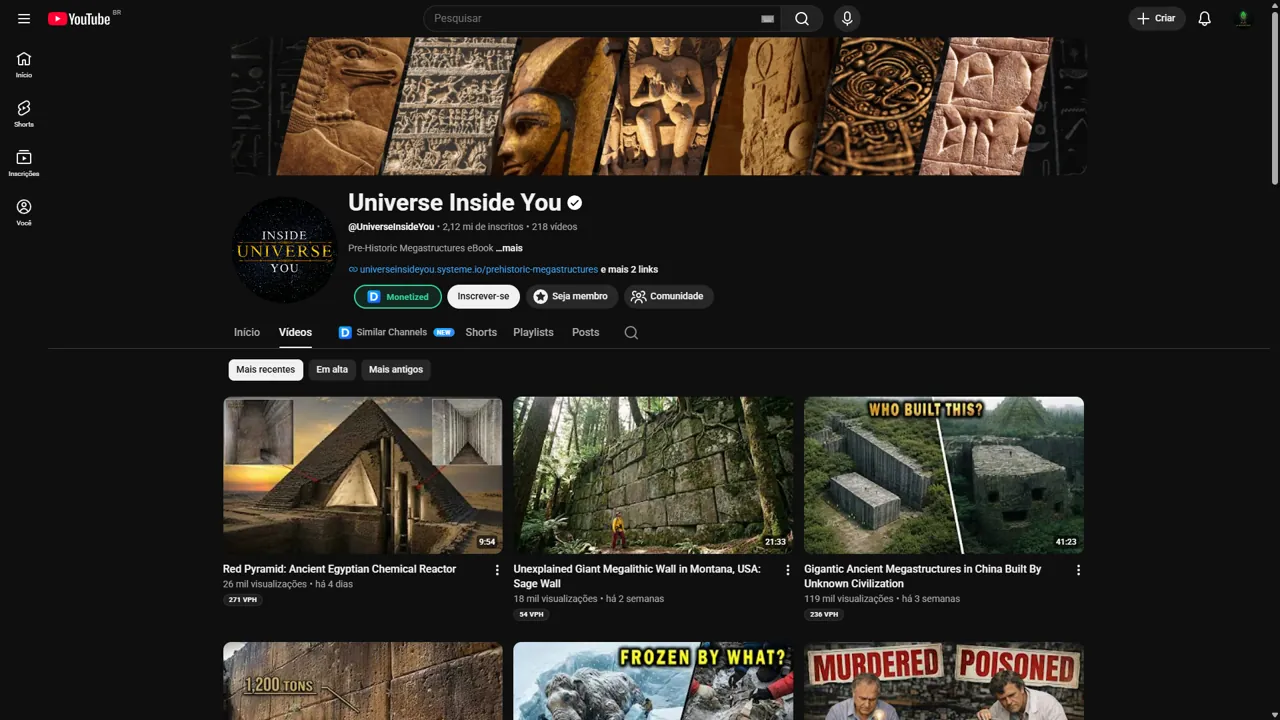This screenshot has height=720, width=1280.
Task: Click the page vertical scrollbar
Action: coord(1274,98)
